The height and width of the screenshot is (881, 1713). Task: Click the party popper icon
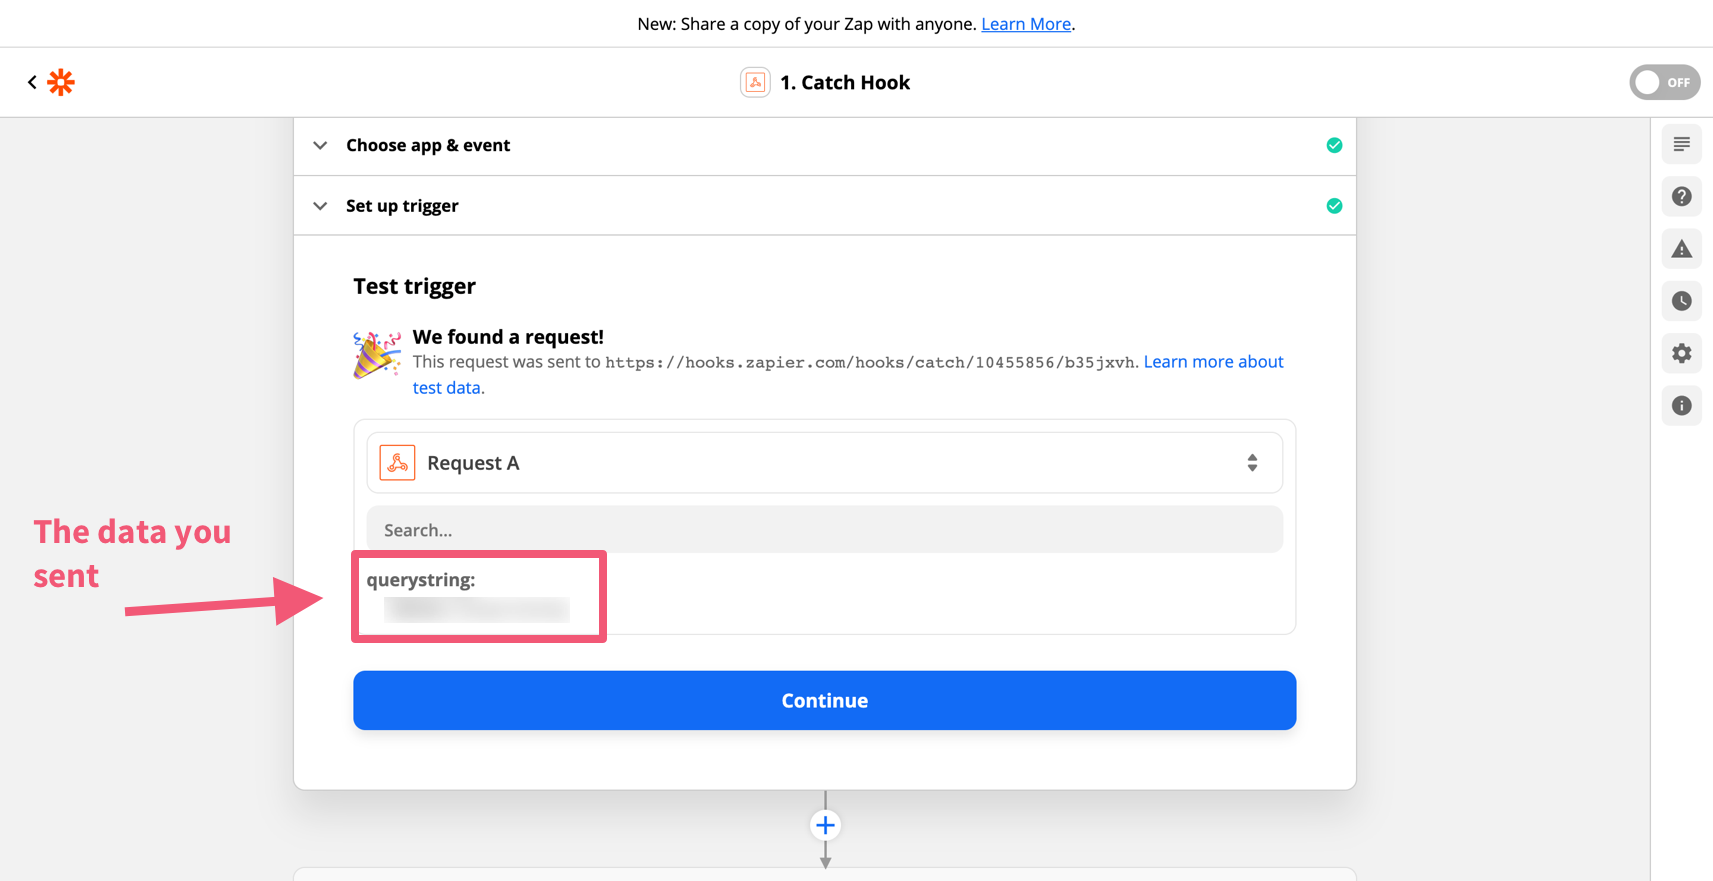377,355
